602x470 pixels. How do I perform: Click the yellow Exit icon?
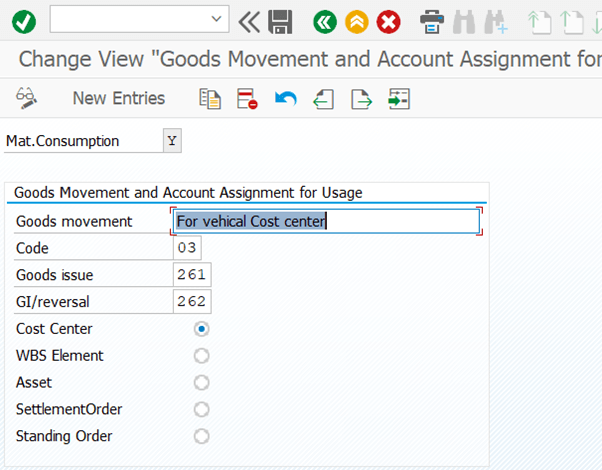(x=357, y=22)
